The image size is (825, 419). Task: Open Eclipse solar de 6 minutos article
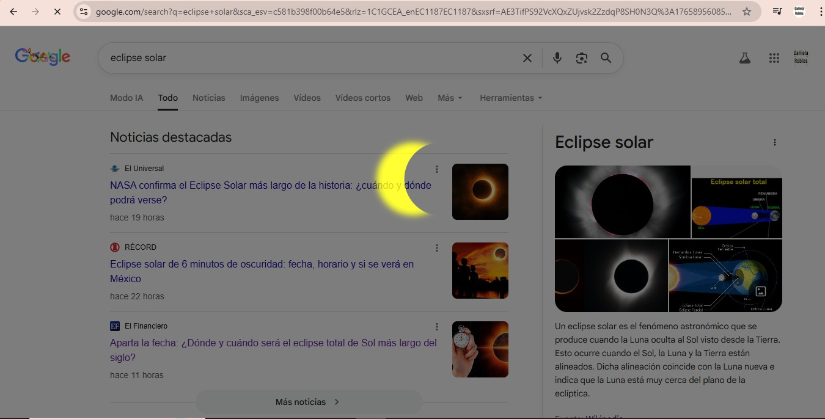point(261,271)
